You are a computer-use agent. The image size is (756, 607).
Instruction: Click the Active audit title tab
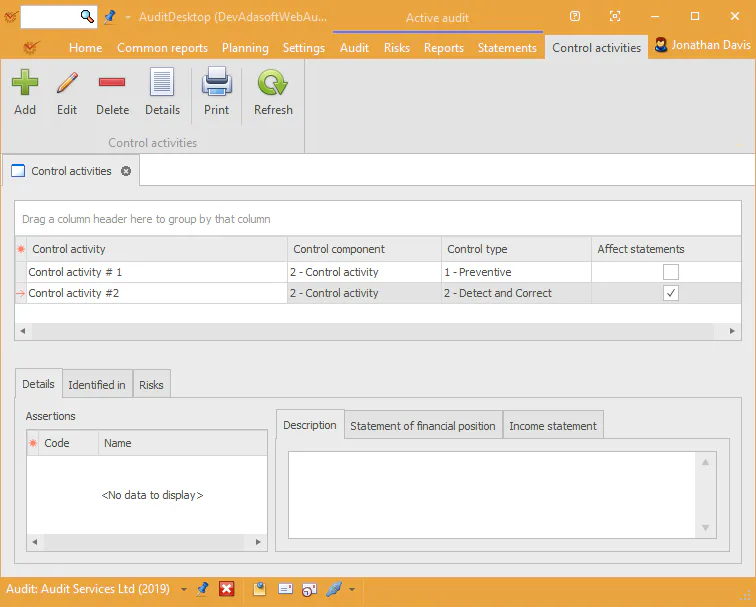tap(437, 18)
